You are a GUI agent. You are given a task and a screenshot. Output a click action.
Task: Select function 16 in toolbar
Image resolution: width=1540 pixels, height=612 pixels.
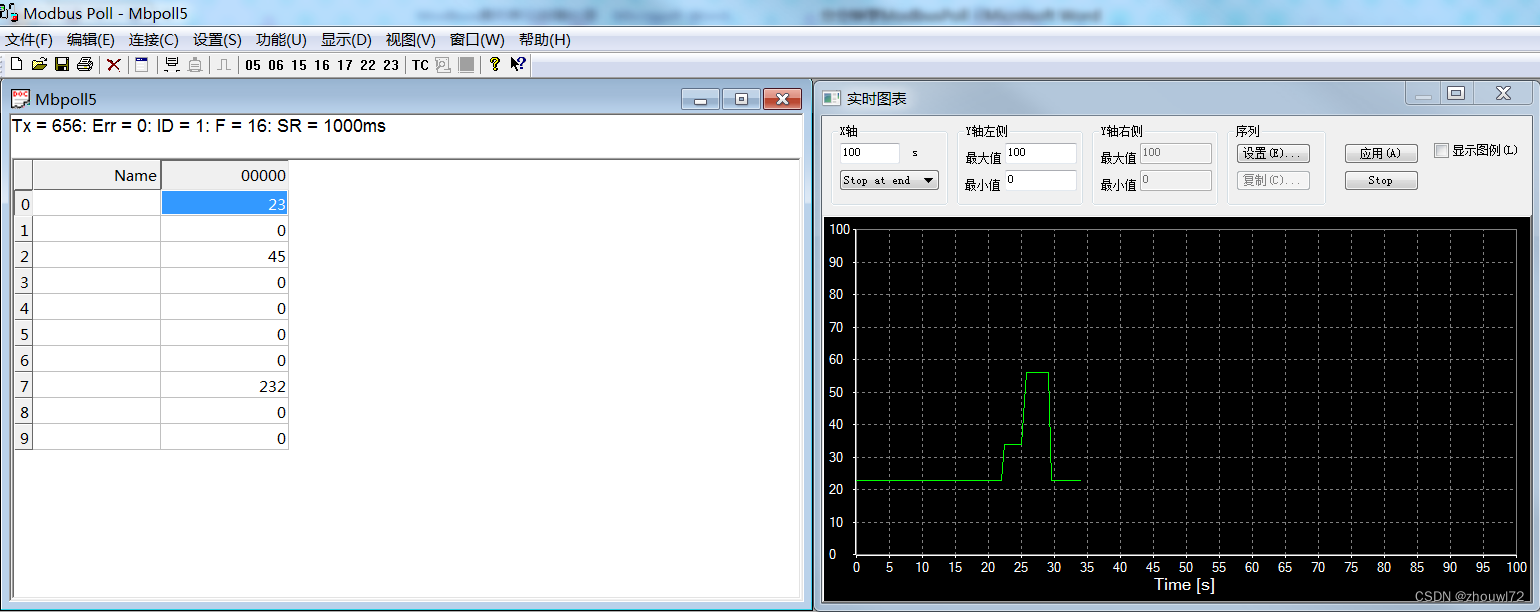tap(322, 65)
